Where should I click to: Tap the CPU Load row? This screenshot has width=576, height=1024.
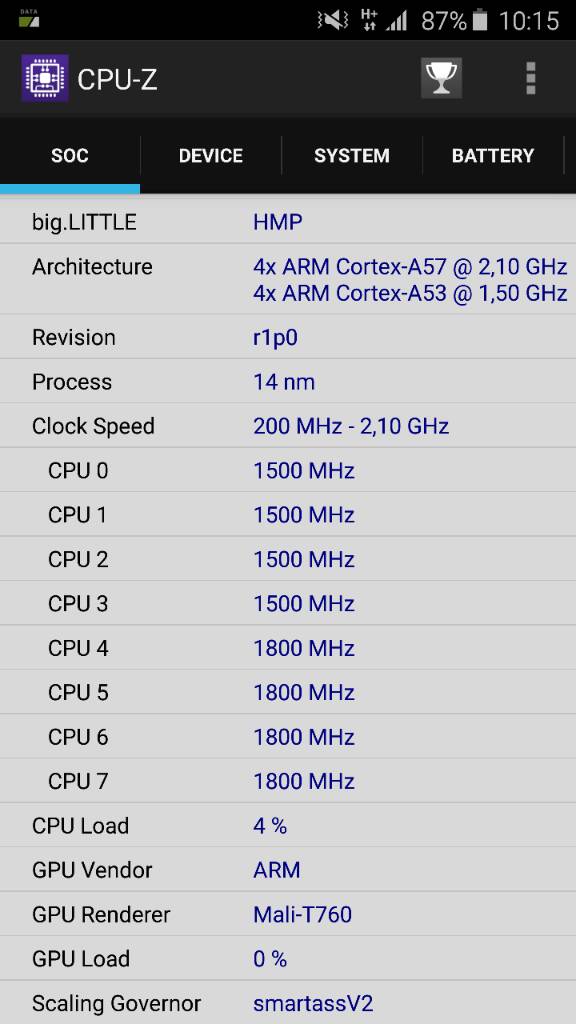coord(288,825)
